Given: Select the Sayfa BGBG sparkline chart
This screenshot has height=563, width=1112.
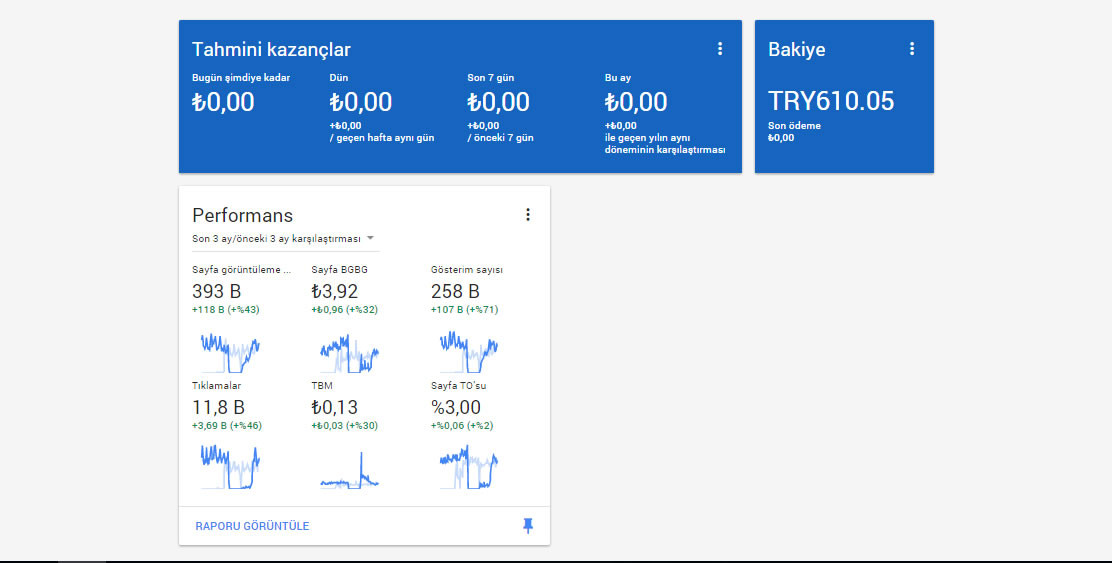Looking at the screenshot, I should 349,353.
